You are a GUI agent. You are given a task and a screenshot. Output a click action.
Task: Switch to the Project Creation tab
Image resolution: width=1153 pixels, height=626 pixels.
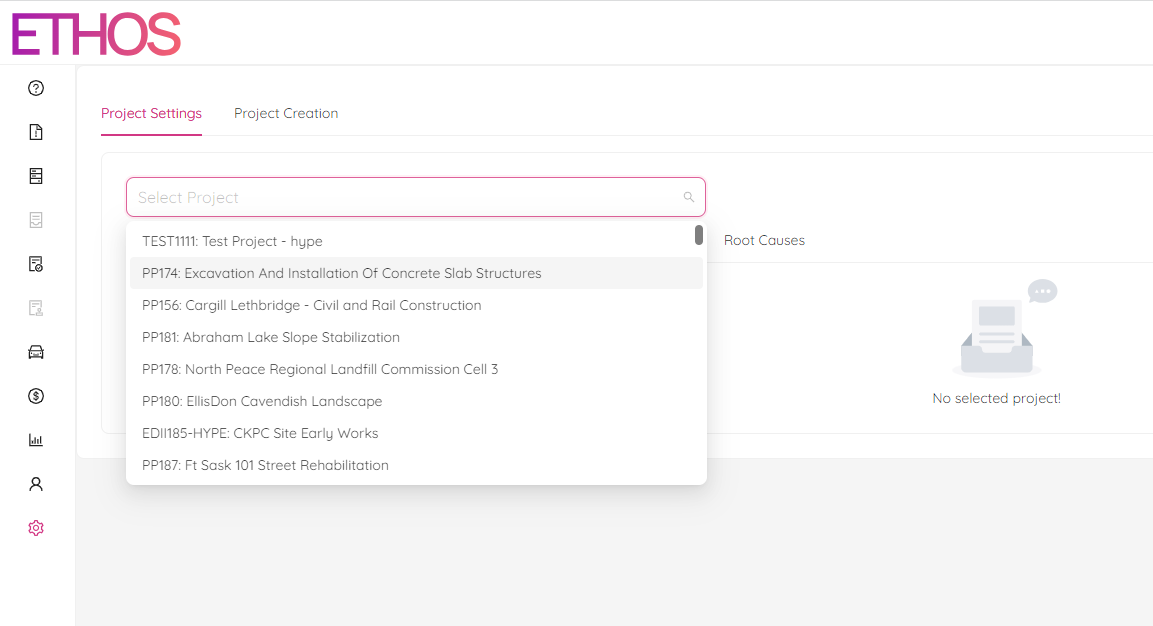(x=286, y=113)
